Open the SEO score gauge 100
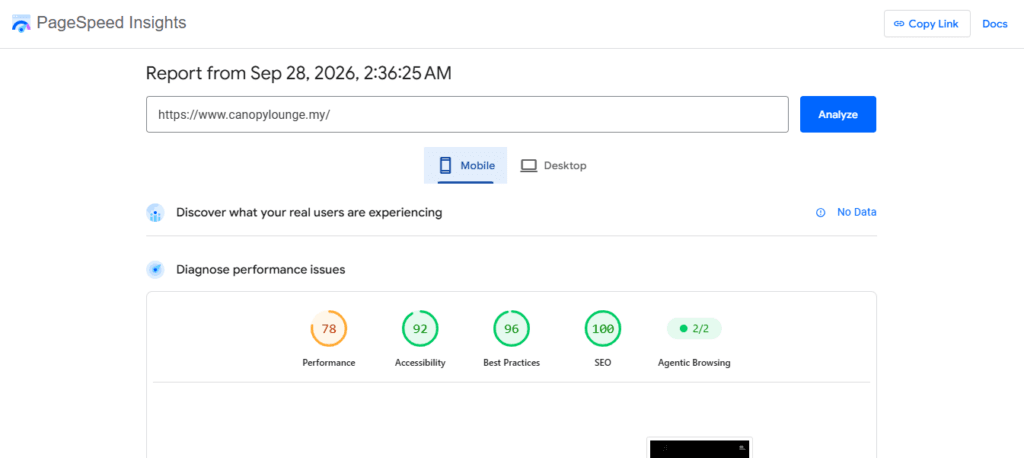The image size is (1024, 458). tap(603, 329)
